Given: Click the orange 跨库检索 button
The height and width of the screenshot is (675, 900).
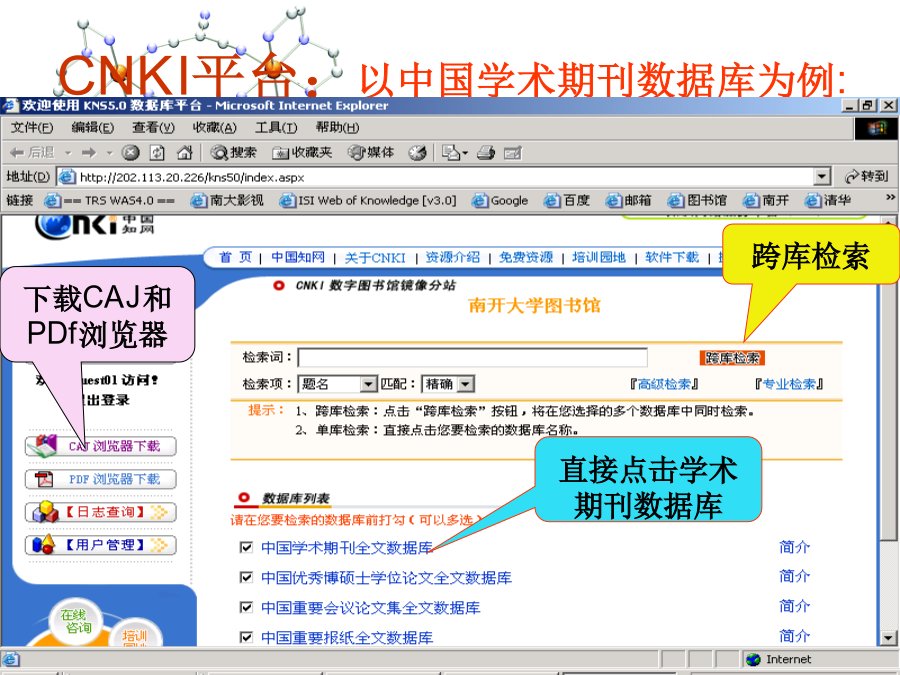Looking at the screenshot, I should pos(732,358).
